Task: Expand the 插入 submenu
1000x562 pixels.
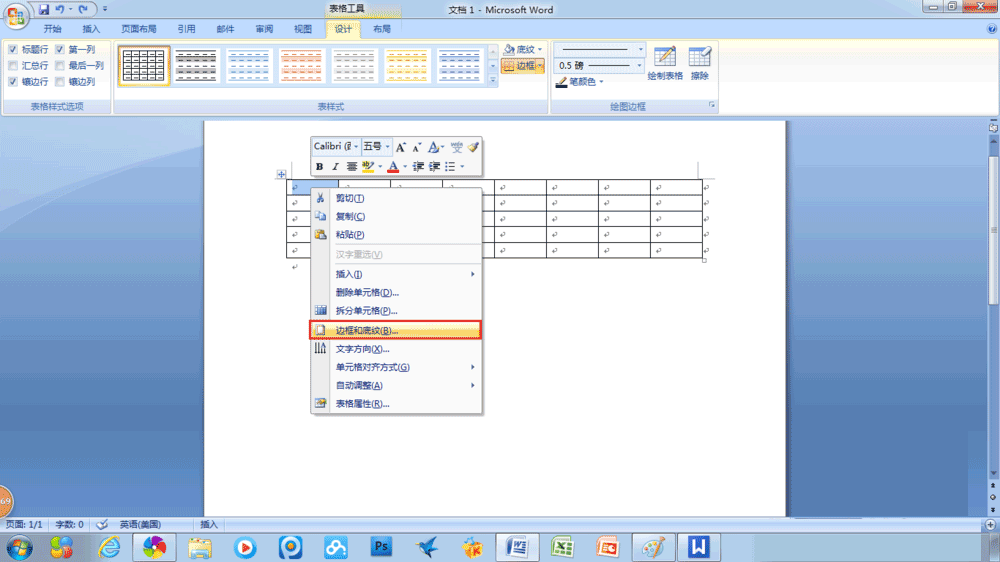Action: click(x=395, y=274)
